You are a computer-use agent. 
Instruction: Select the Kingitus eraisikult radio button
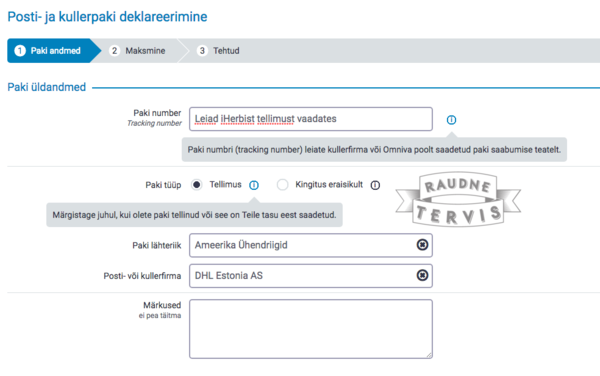coord(282,185)
